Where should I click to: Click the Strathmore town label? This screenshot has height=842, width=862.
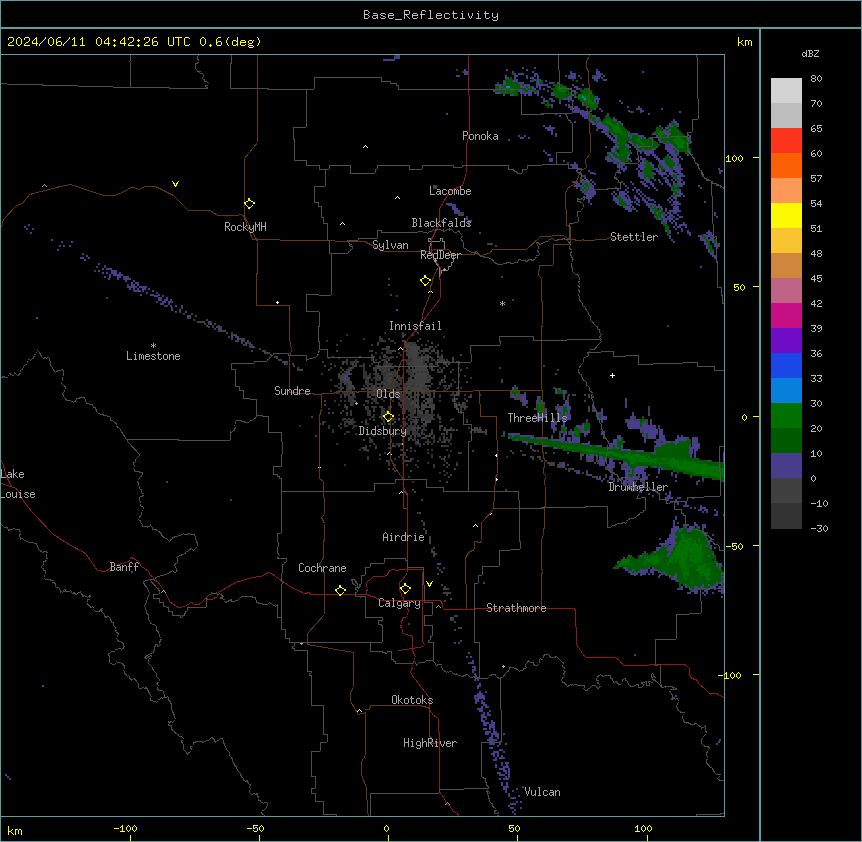point(516,608)
